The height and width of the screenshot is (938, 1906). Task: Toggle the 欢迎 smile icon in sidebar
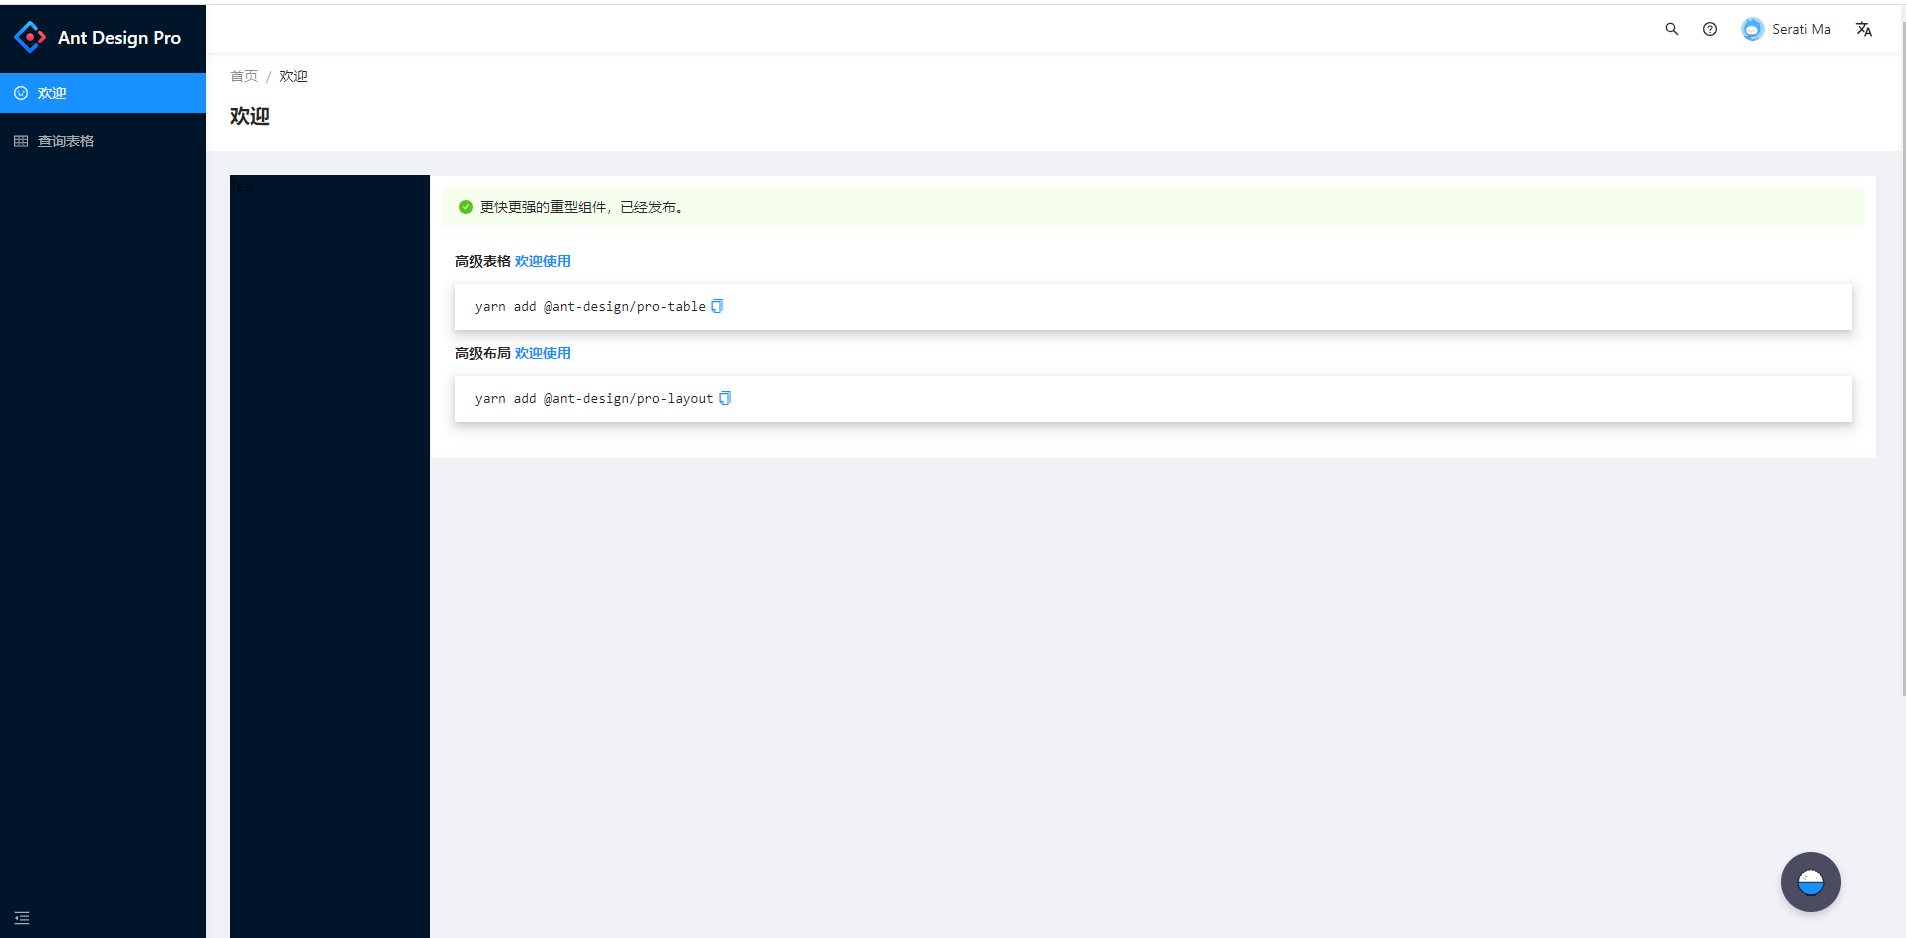pyautogui.click(x=21, y=92)
